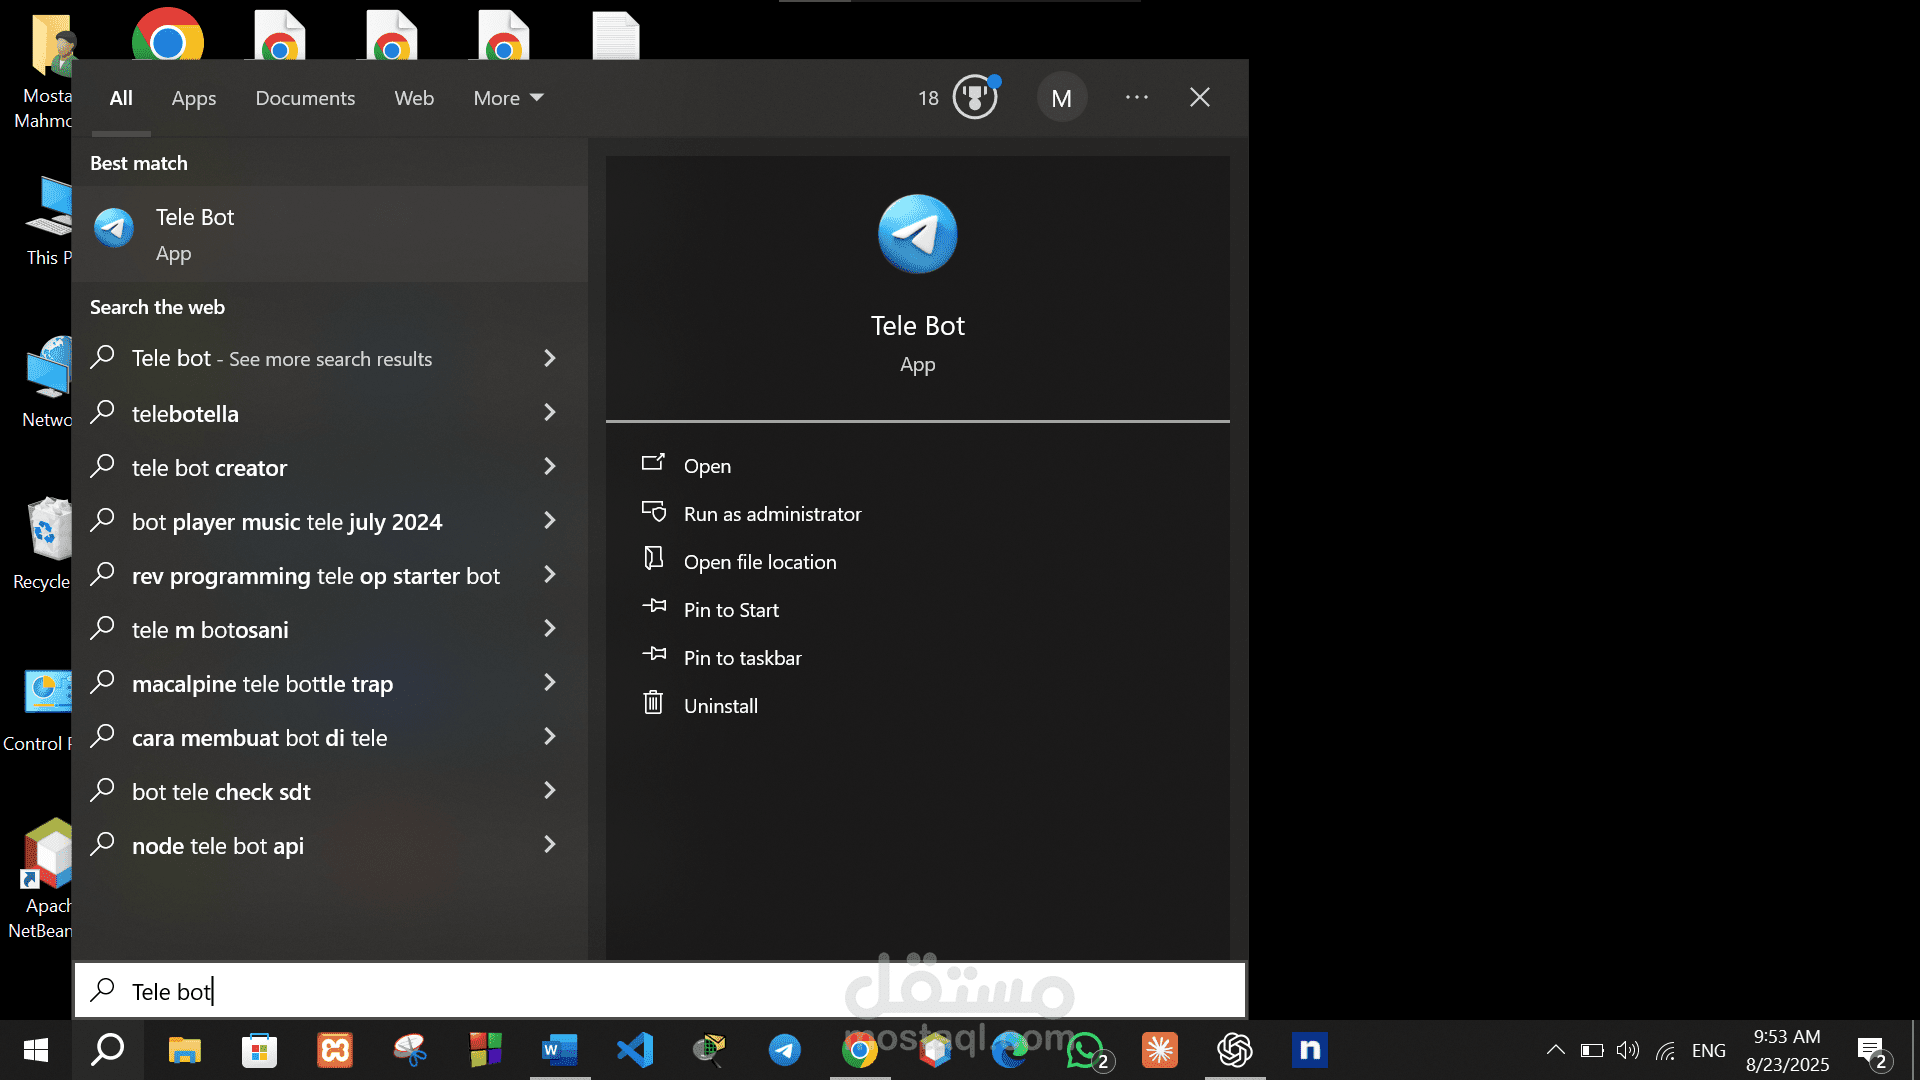Choose Pin to taskbar option

pos(742,658)
